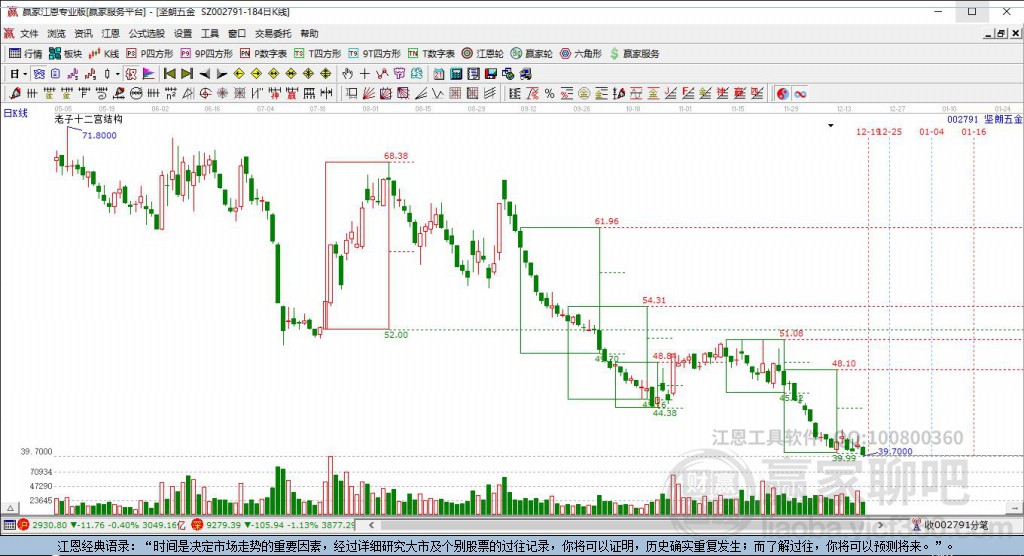Click the green 9279.39 index status text

[x=223, y=525]
